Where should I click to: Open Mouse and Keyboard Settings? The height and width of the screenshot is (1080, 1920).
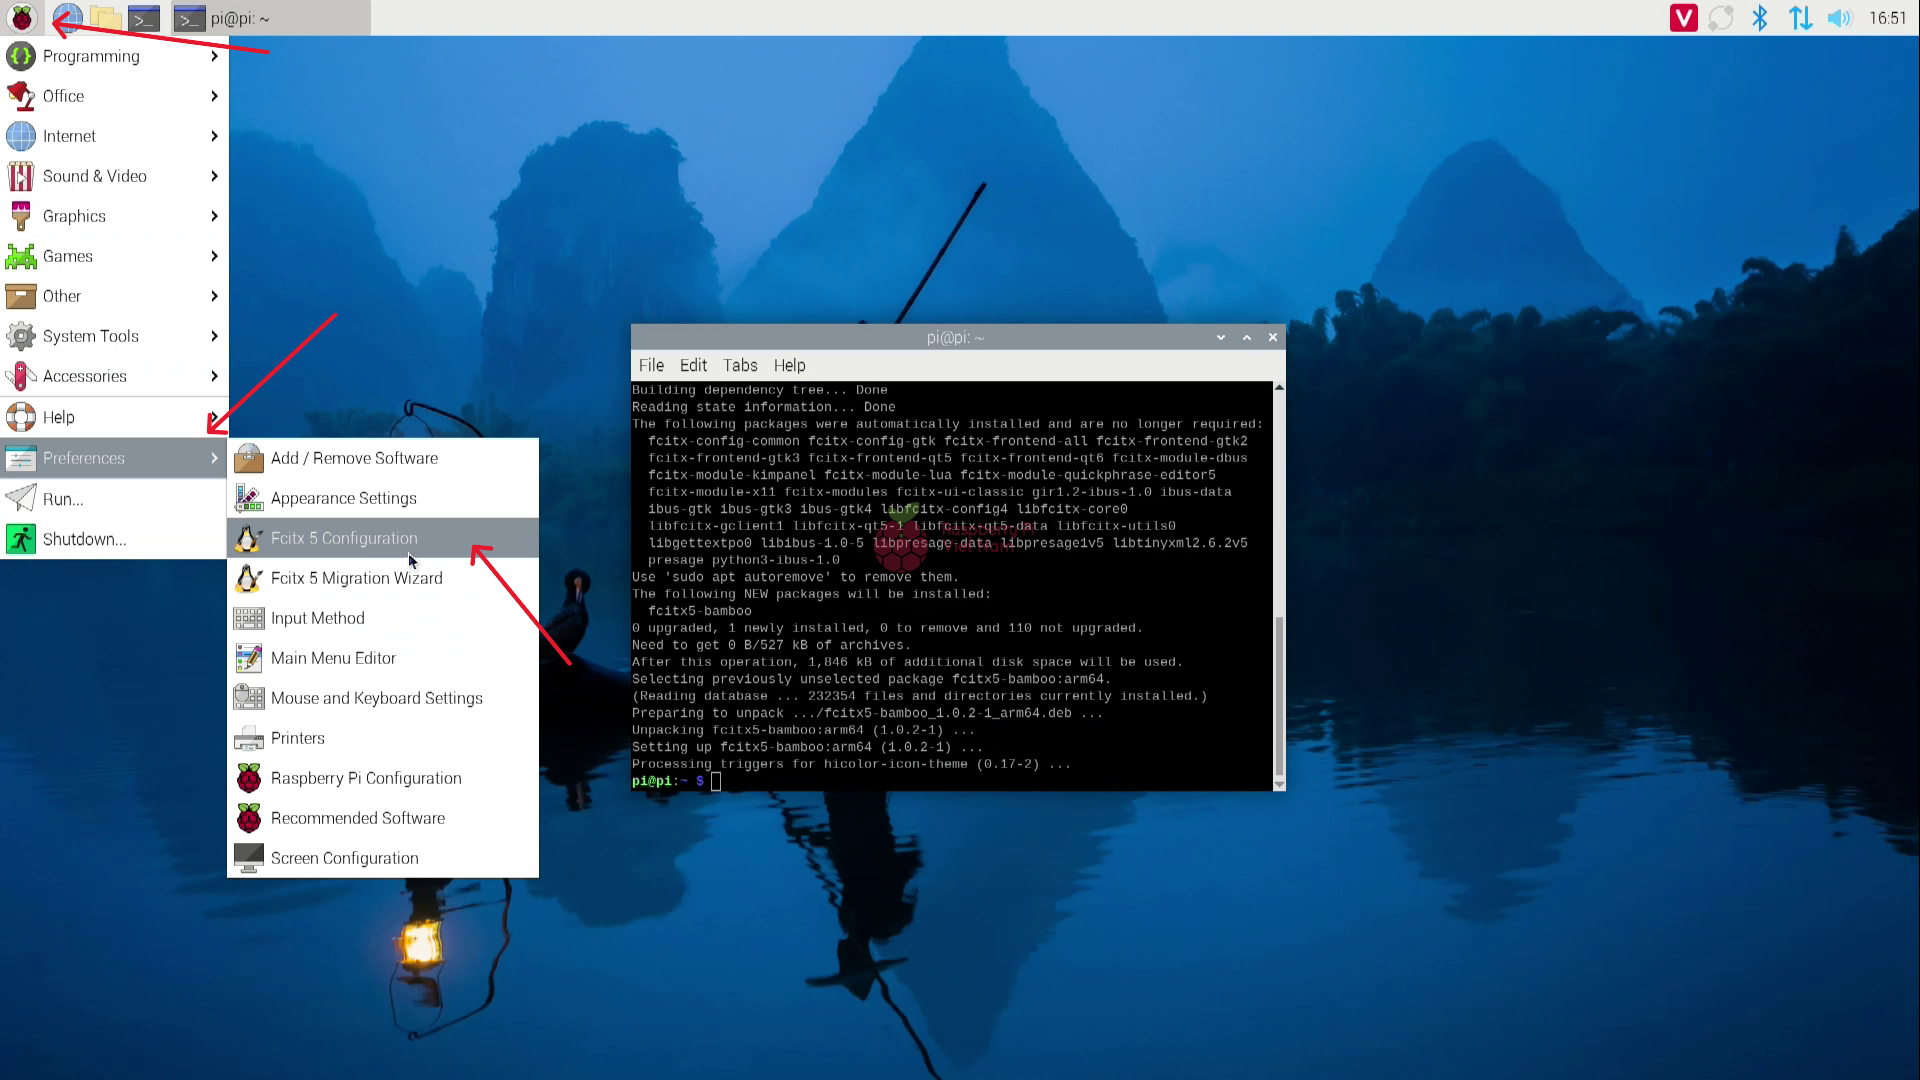[x=376, y=698]
